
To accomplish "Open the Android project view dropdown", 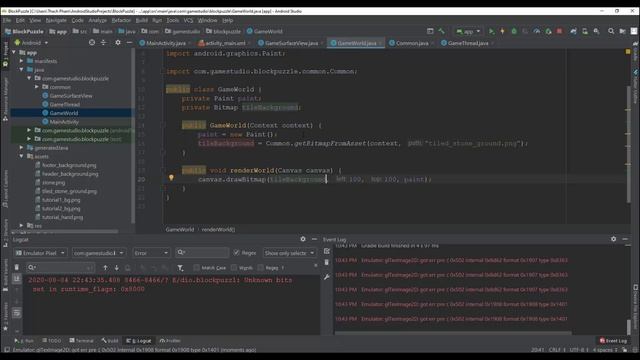I will click(31, 42).
